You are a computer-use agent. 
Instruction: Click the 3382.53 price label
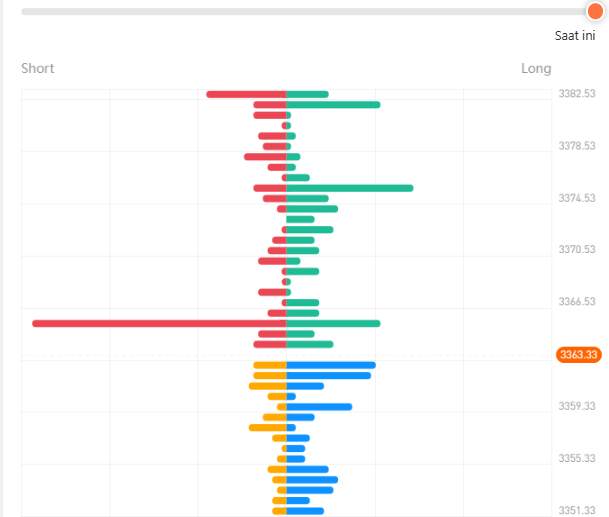click(x=577, y=94)
